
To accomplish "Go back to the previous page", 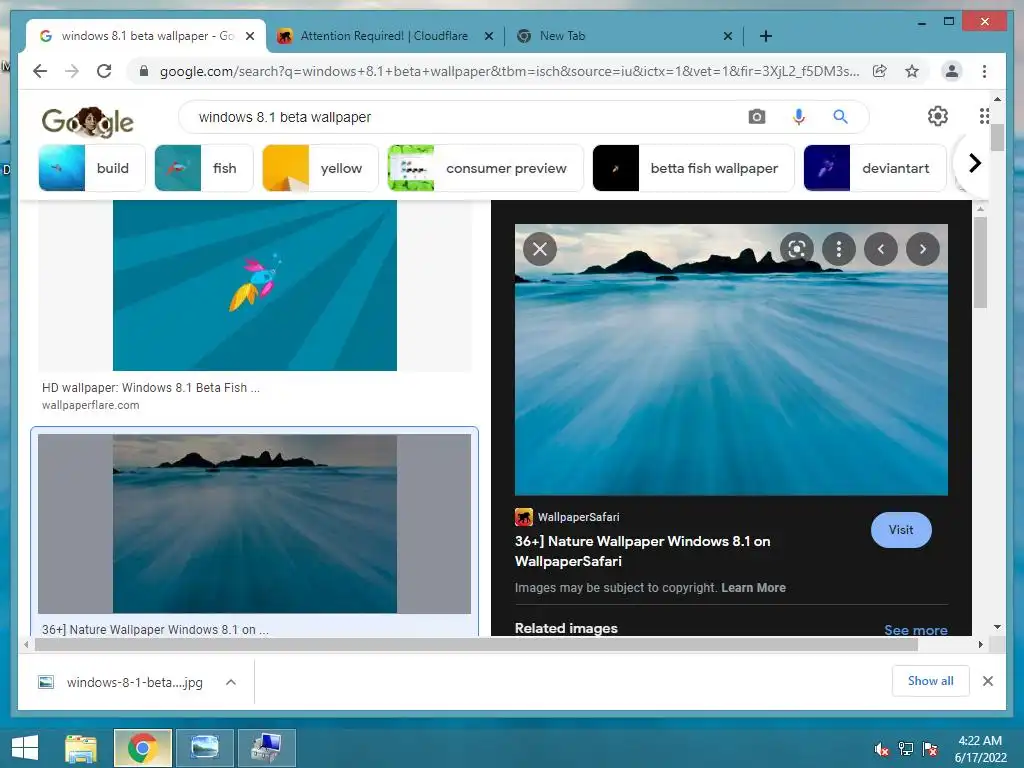I will (40, 71).
